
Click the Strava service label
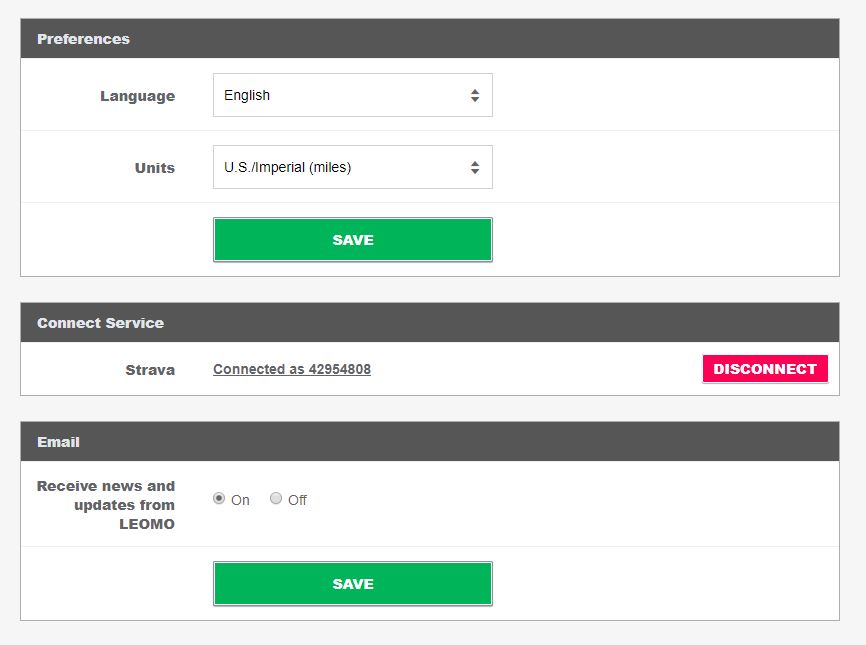pyautogui.click(x=150, y=370)
